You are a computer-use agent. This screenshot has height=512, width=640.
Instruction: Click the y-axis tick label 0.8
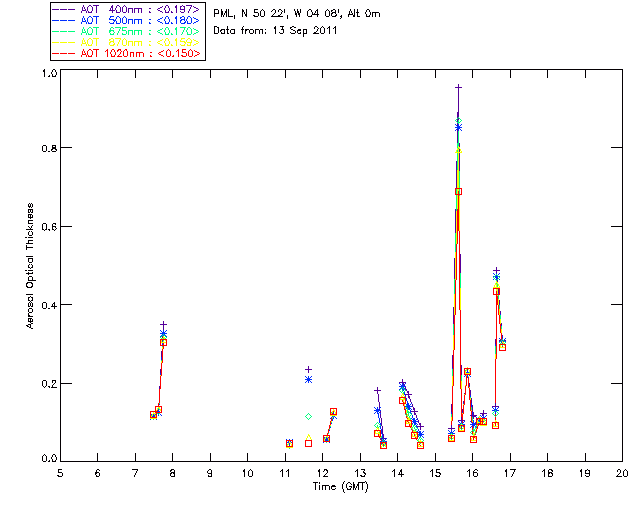(x=49, y=148)
